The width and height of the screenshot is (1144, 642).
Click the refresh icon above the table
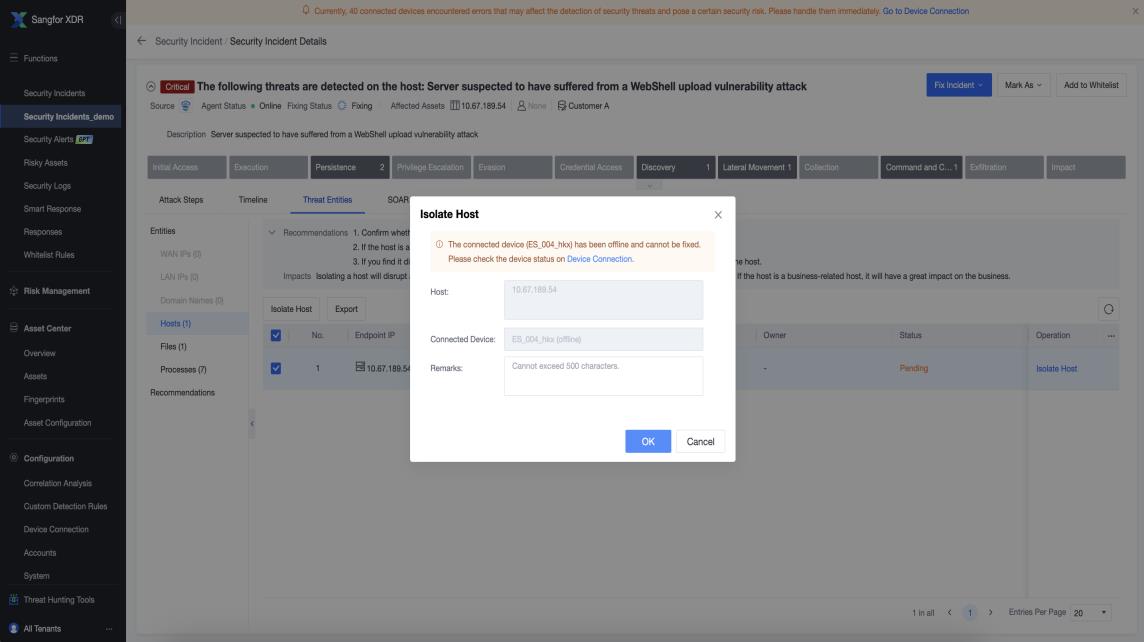pyautogui.click(x=1108, y=309)
